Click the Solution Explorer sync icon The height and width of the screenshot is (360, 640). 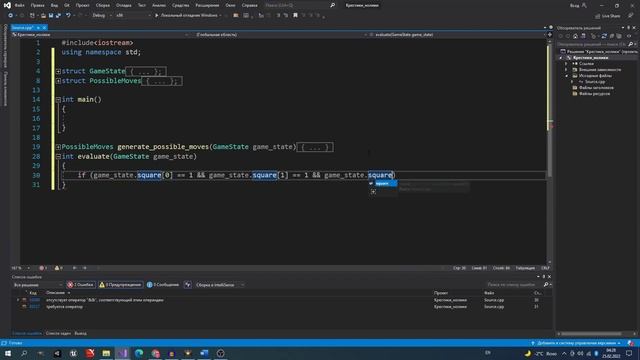[x=604, y=36]
